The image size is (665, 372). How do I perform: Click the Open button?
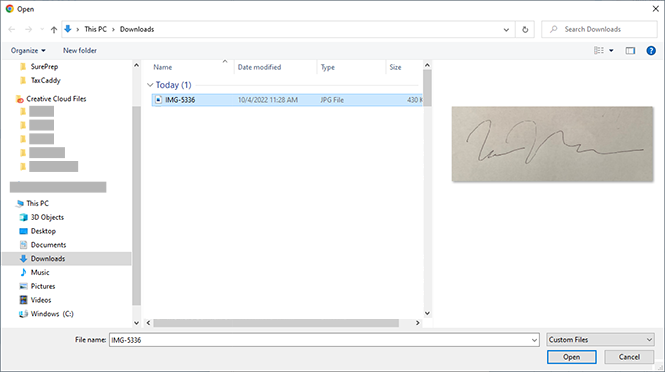point(571,357)
